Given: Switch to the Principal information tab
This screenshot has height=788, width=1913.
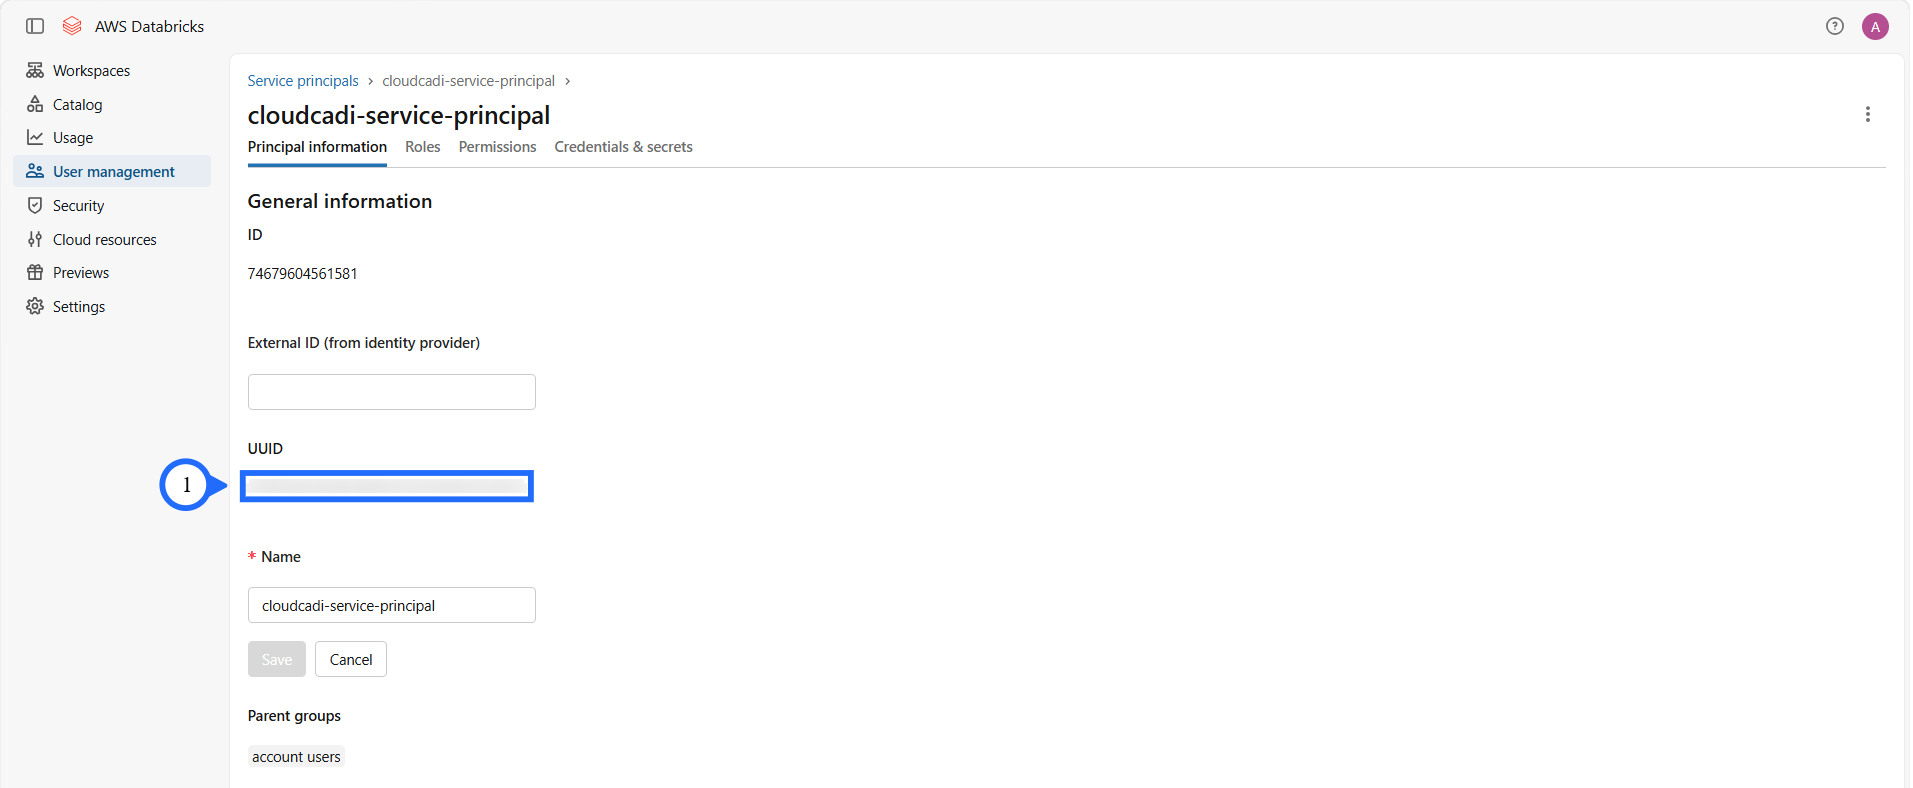Looking at the screenshot, I should point(317,147).
